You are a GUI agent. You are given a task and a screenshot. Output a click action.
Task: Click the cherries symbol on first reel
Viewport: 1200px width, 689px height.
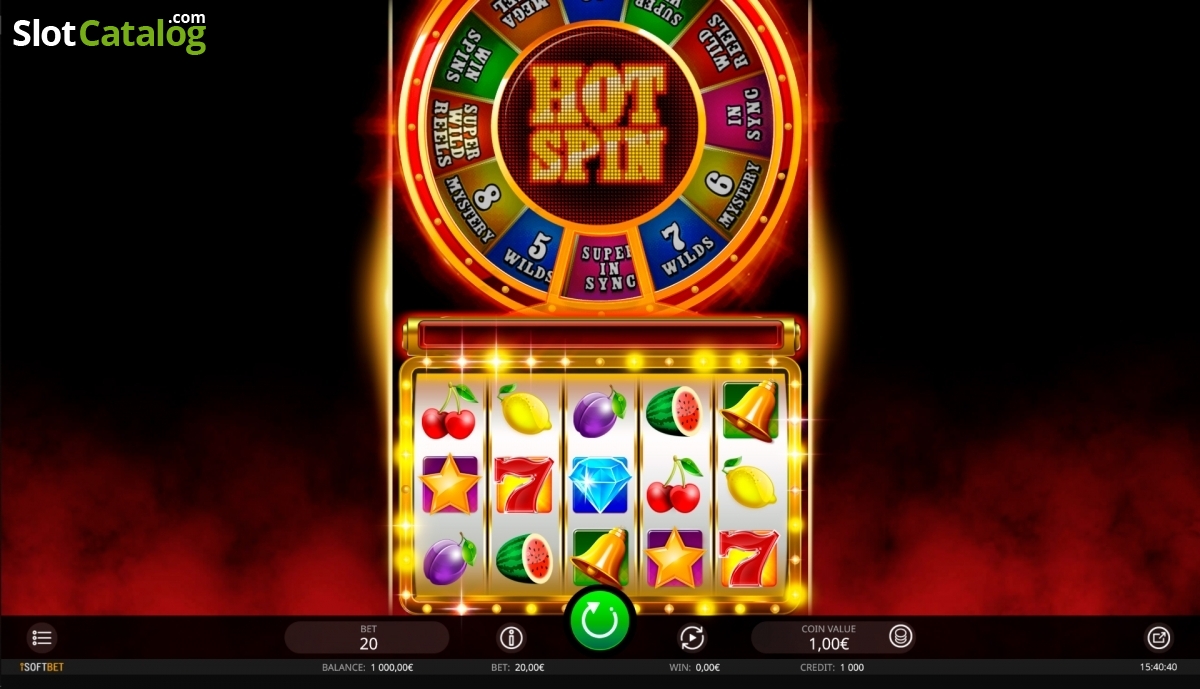(x=449, y=412)
